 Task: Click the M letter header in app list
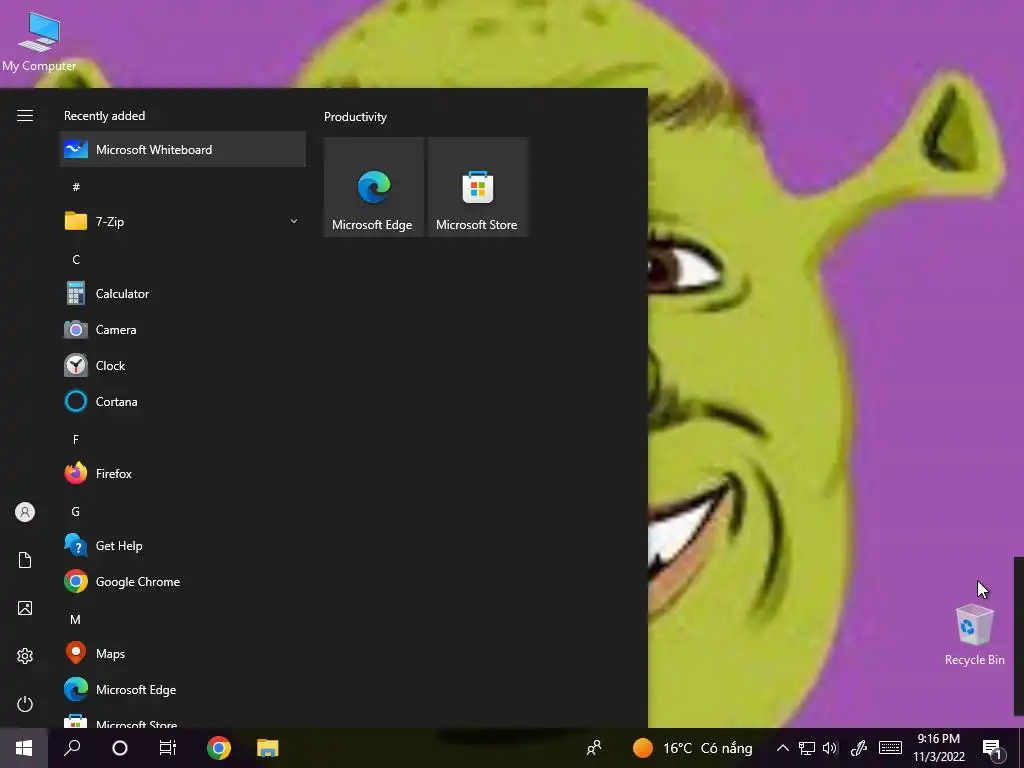(76, 619)
